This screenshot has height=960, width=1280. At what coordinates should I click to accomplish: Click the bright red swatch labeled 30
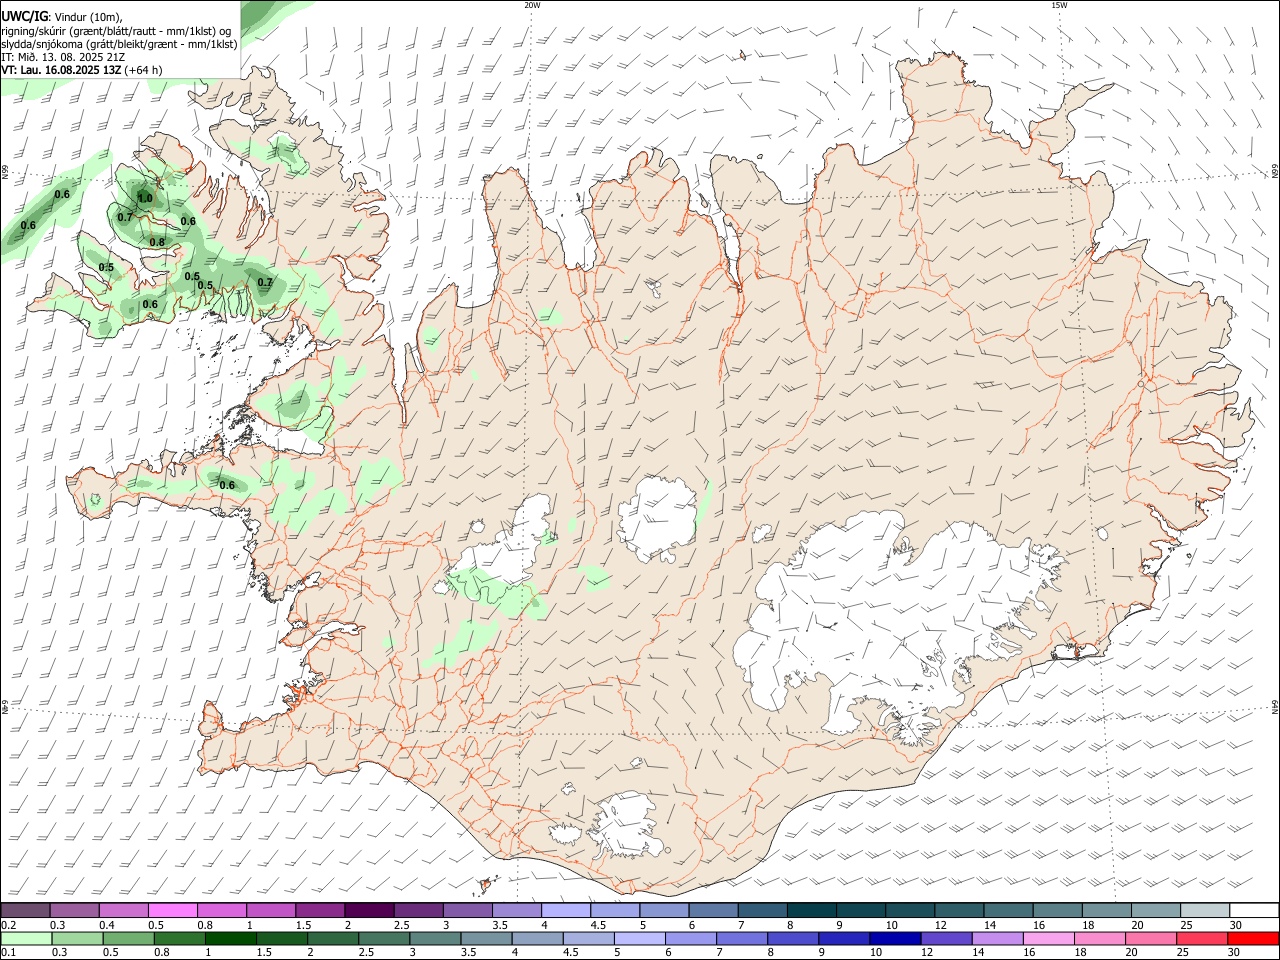1253,938
